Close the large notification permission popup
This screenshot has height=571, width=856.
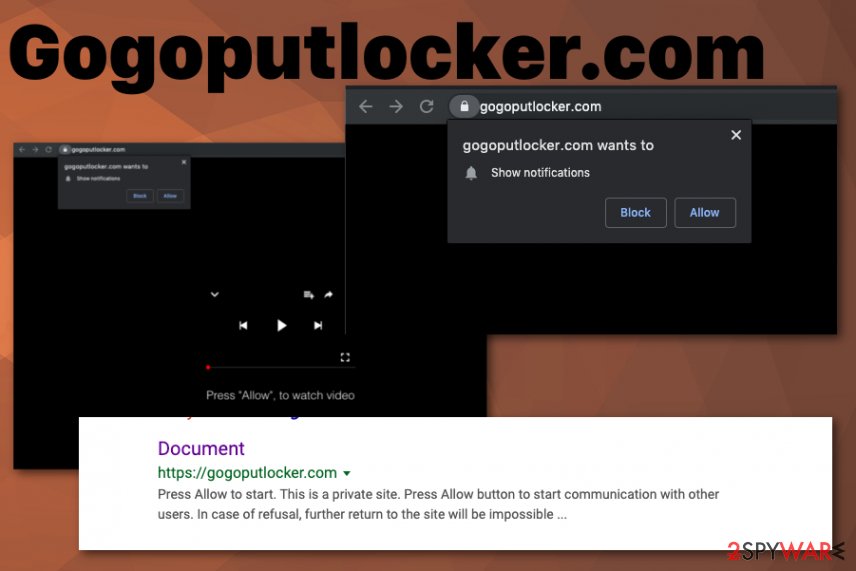(x=736, y=135)
